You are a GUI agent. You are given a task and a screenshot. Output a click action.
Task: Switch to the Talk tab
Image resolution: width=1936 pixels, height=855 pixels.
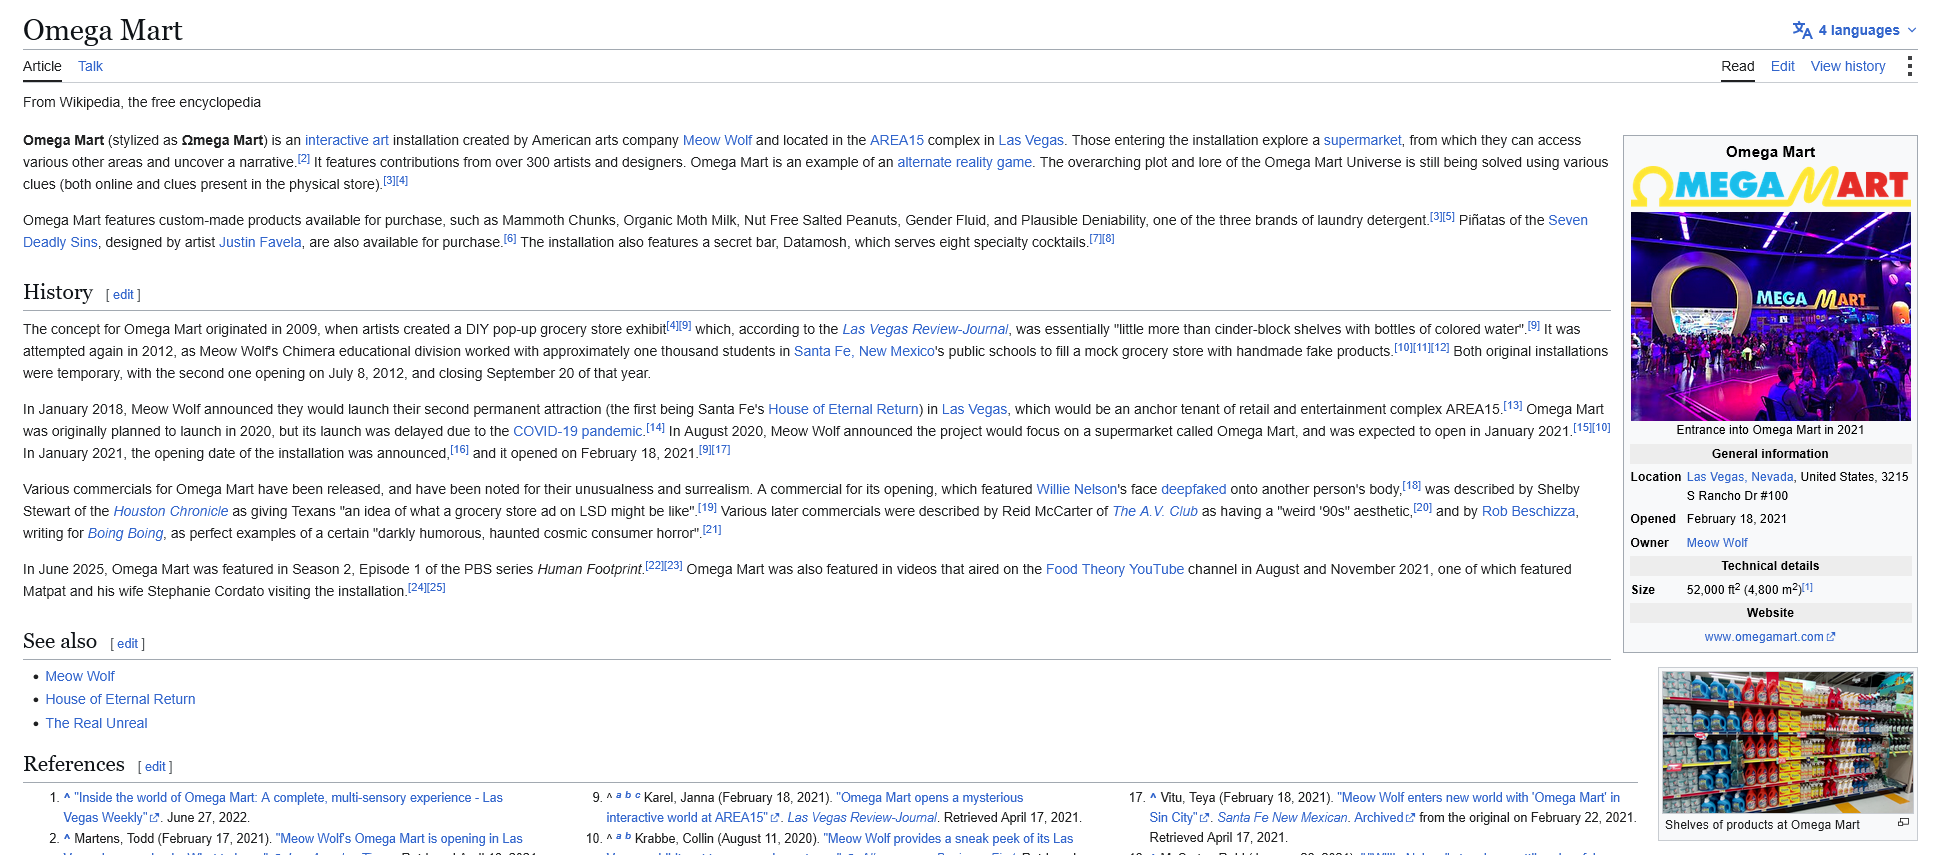90,66
